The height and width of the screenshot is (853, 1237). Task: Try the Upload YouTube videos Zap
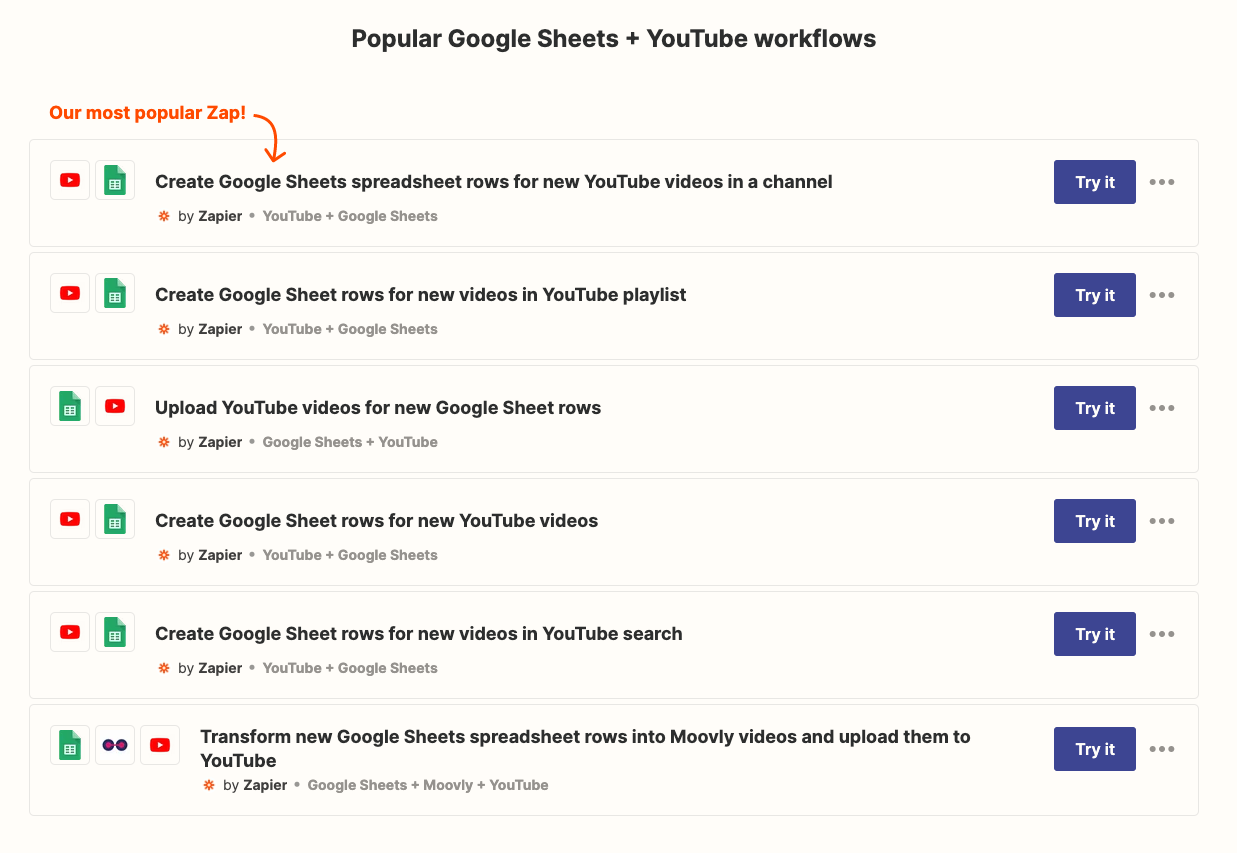(x=1095, y=408)
